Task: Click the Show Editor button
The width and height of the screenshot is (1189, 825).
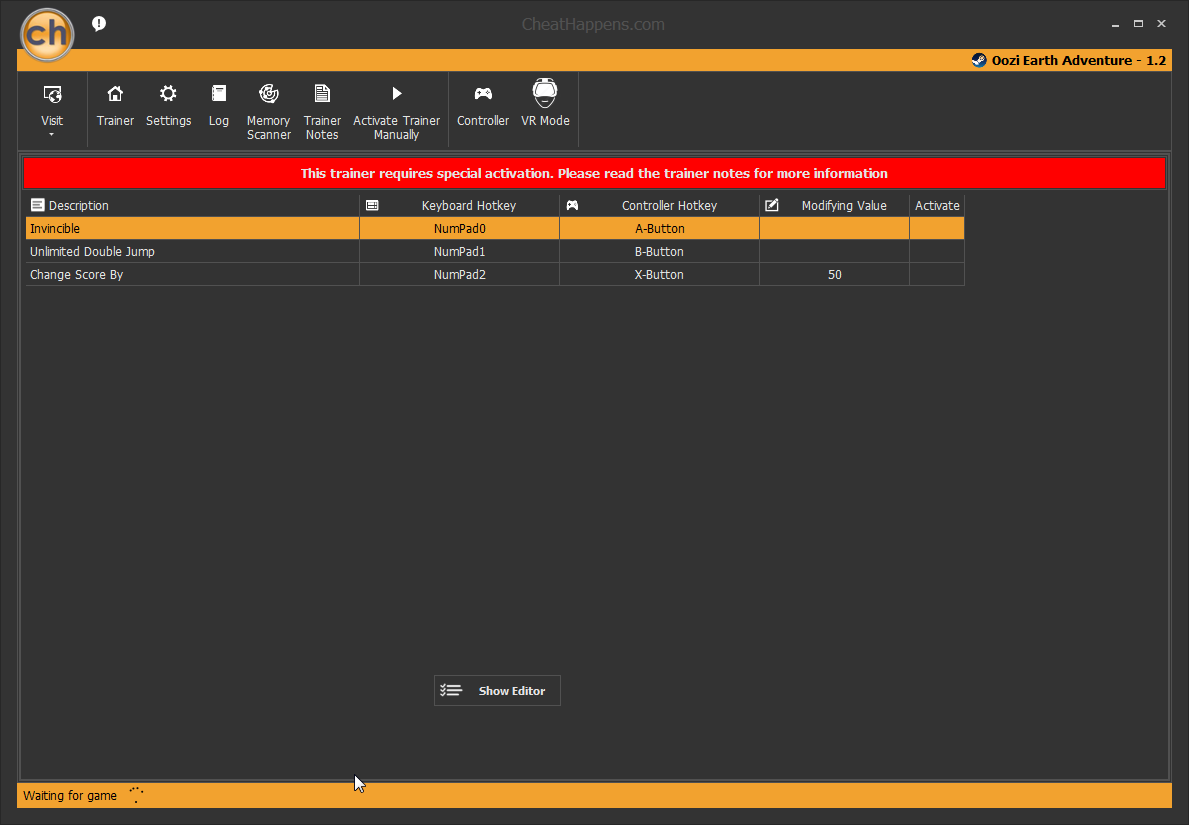Action: tap(497, 691)
